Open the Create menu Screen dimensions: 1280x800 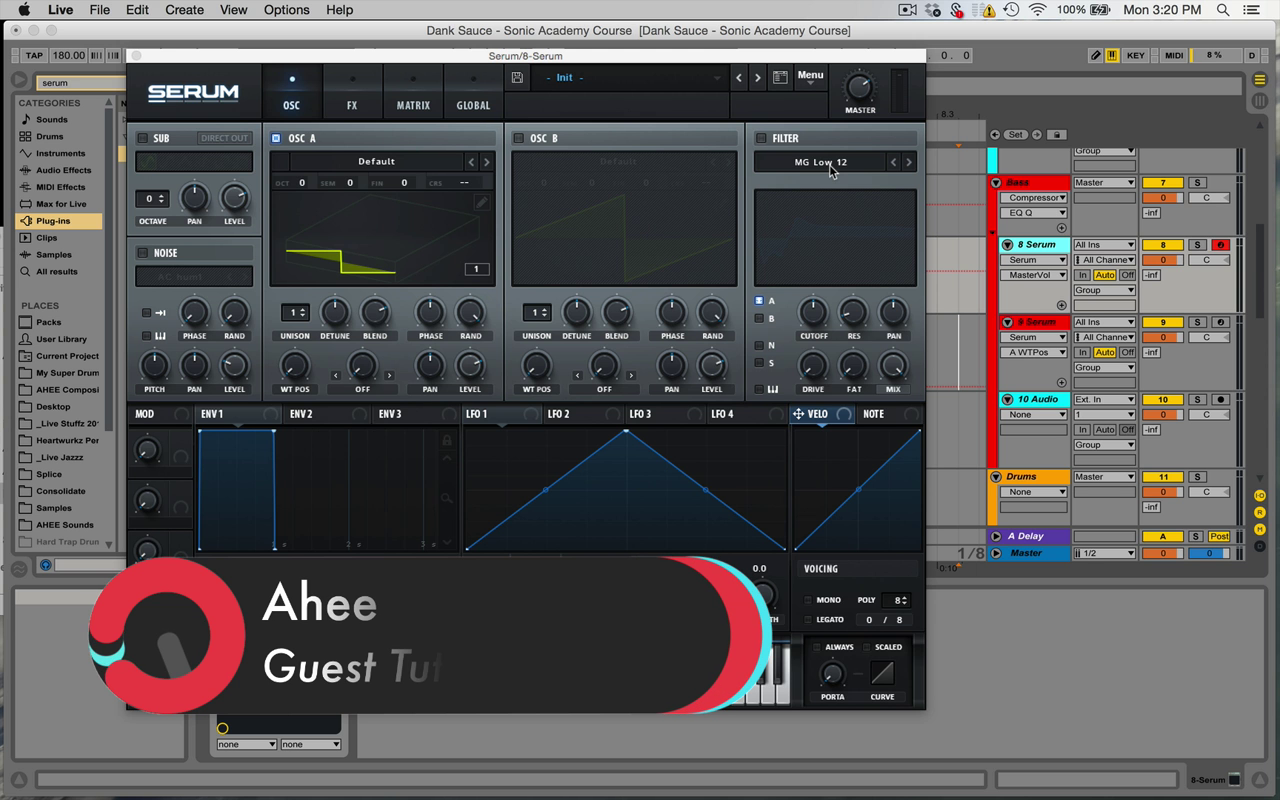(x=184, y=10)
